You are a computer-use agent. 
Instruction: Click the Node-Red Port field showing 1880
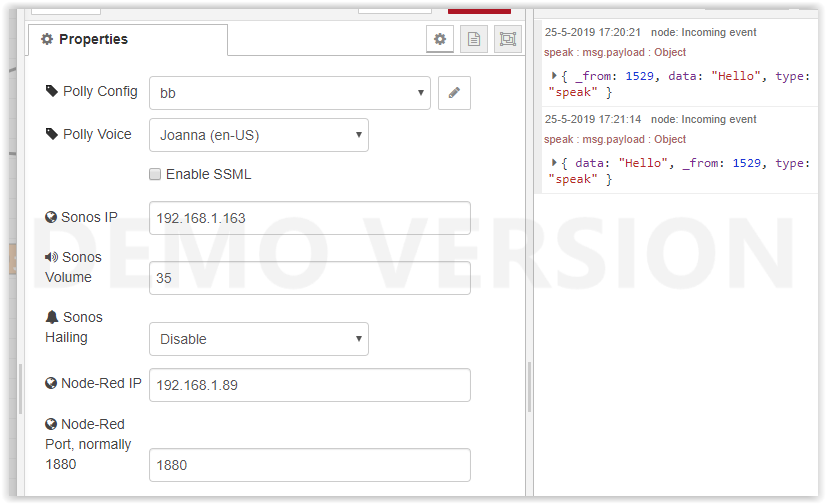pos(310,465)
